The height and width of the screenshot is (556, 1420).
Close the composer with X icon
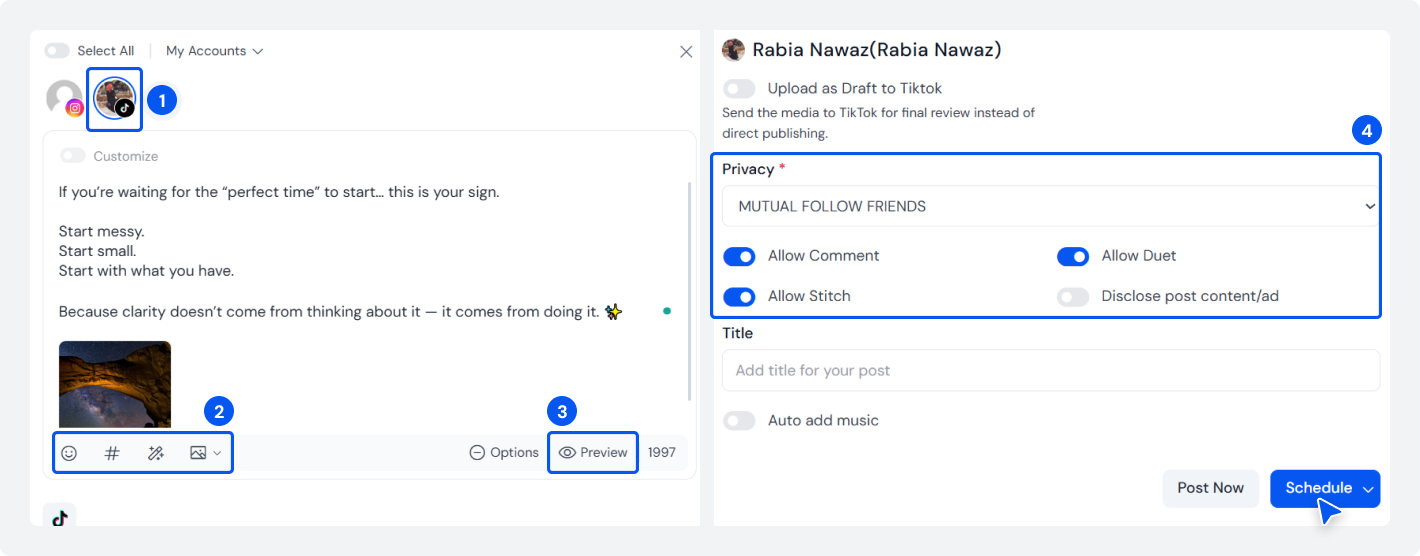pyautogui.click(x=686, y=52)
